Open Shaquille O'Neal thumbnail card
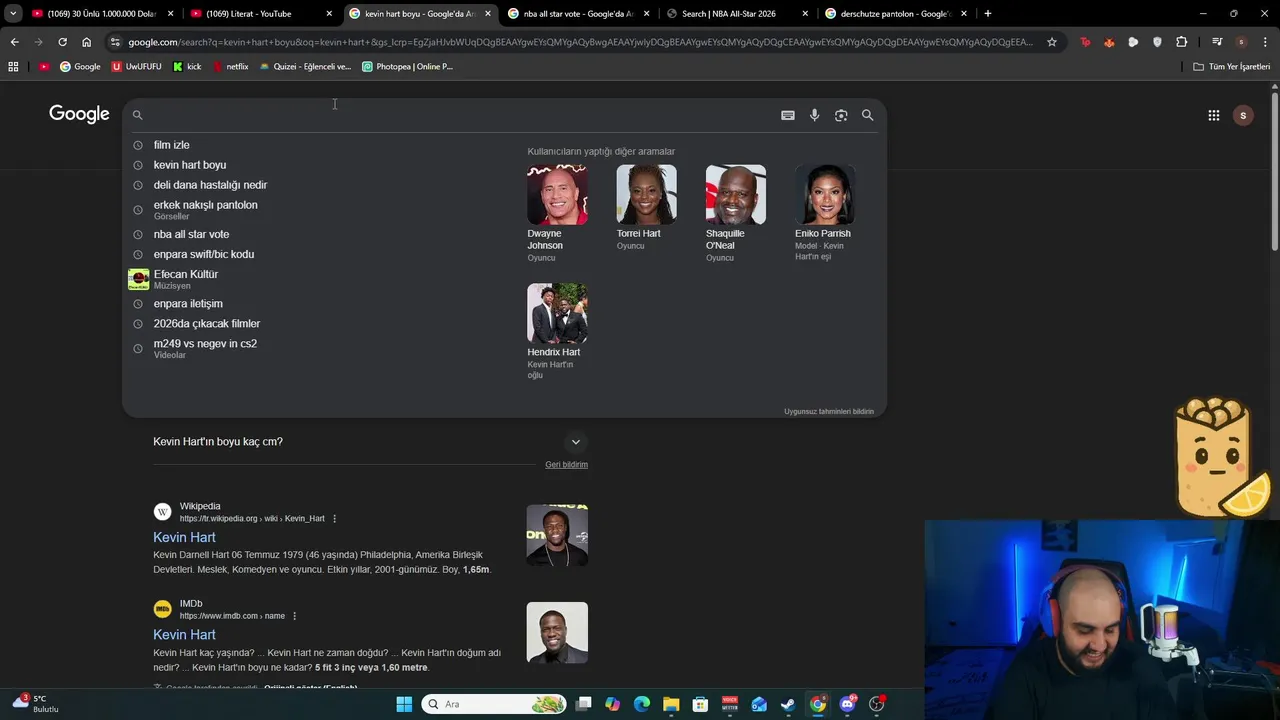Viewport: 1280px width, 720px height. [735, 213]
